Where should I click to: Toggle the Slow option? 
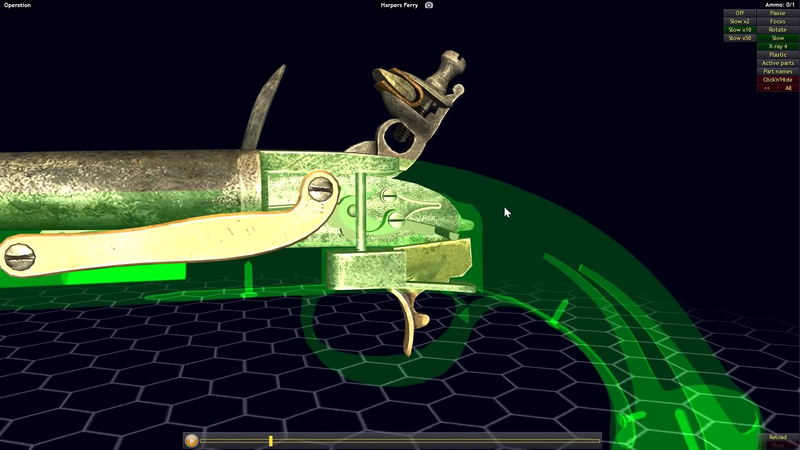777,38
